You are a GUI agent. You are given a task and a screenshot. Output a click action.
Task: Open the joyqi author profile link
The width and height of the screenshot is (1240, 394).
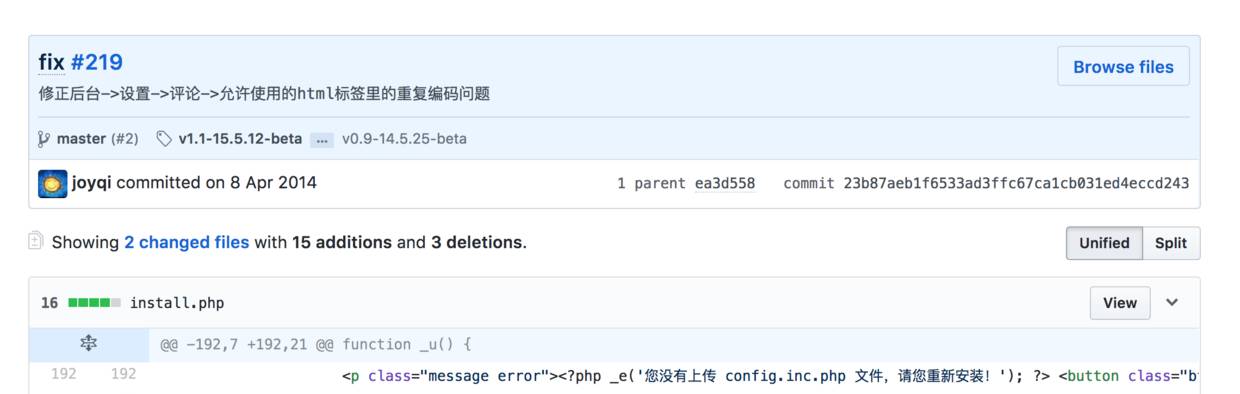[92, 183]
